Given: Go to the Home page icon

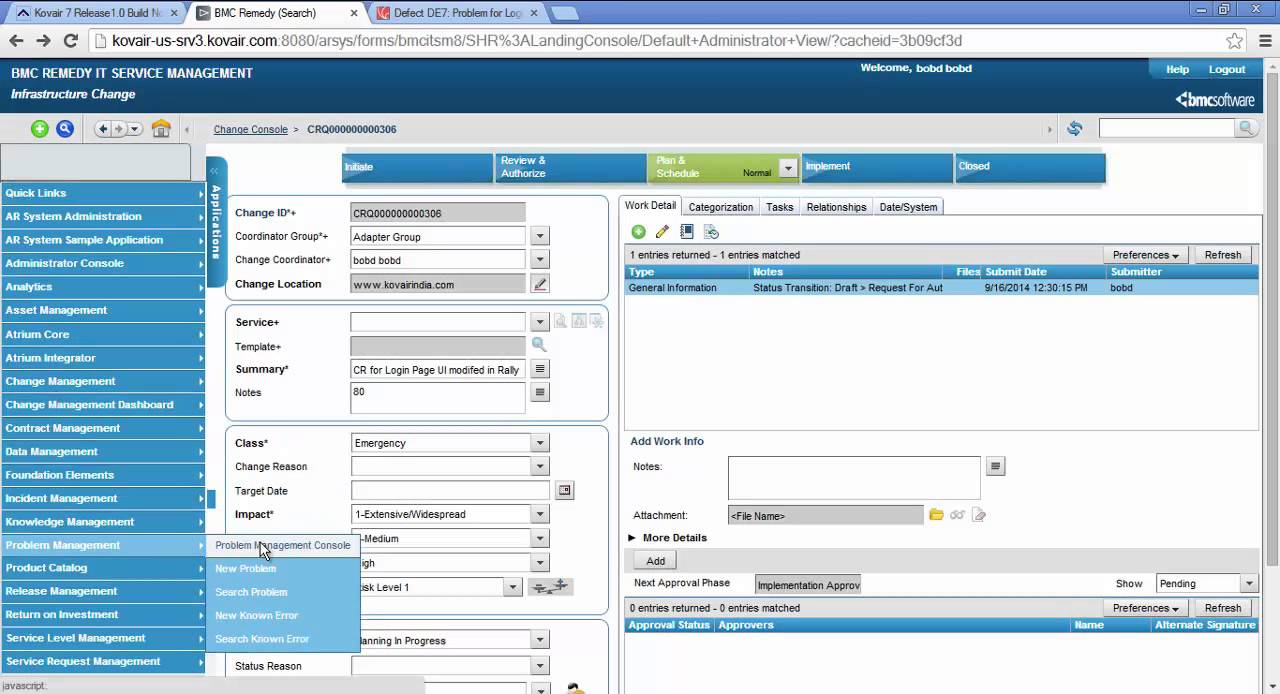Looking at the screenshot, I should (161, 129).
